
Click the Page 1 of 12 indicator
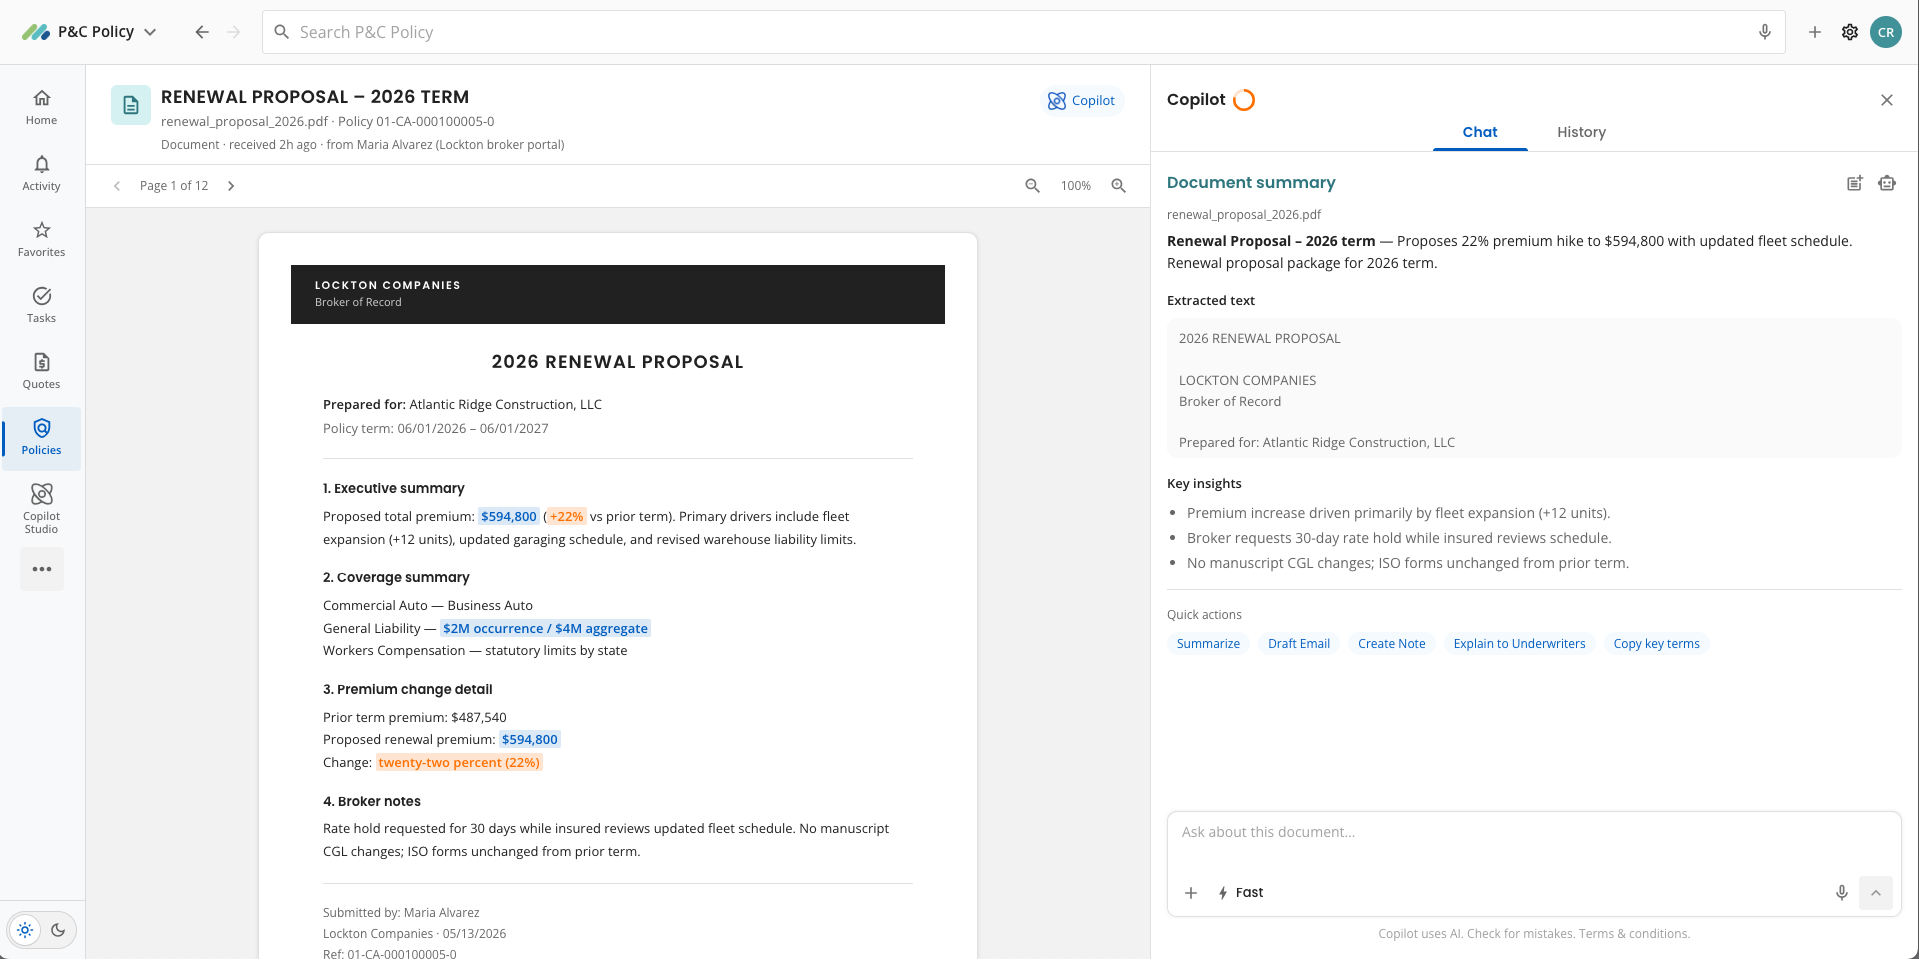(x=174, y=186)
